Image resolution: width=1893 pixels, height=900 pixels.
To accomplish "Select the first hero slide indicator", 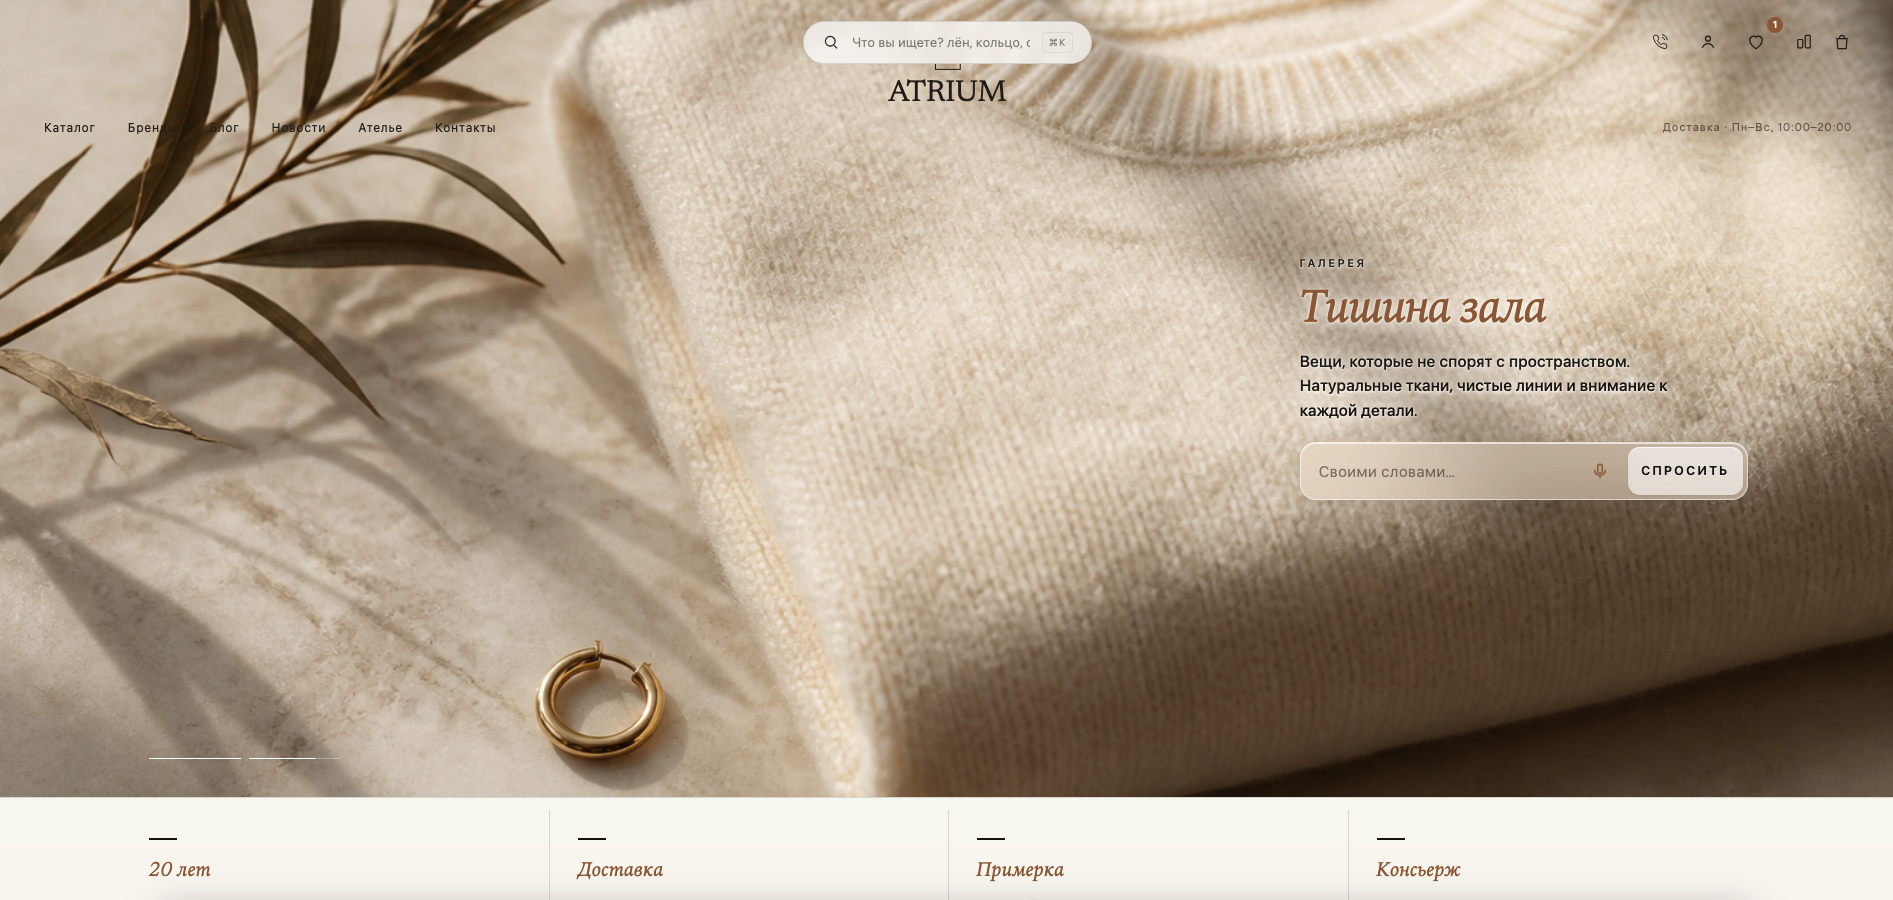I will click(x=195, y=758).
